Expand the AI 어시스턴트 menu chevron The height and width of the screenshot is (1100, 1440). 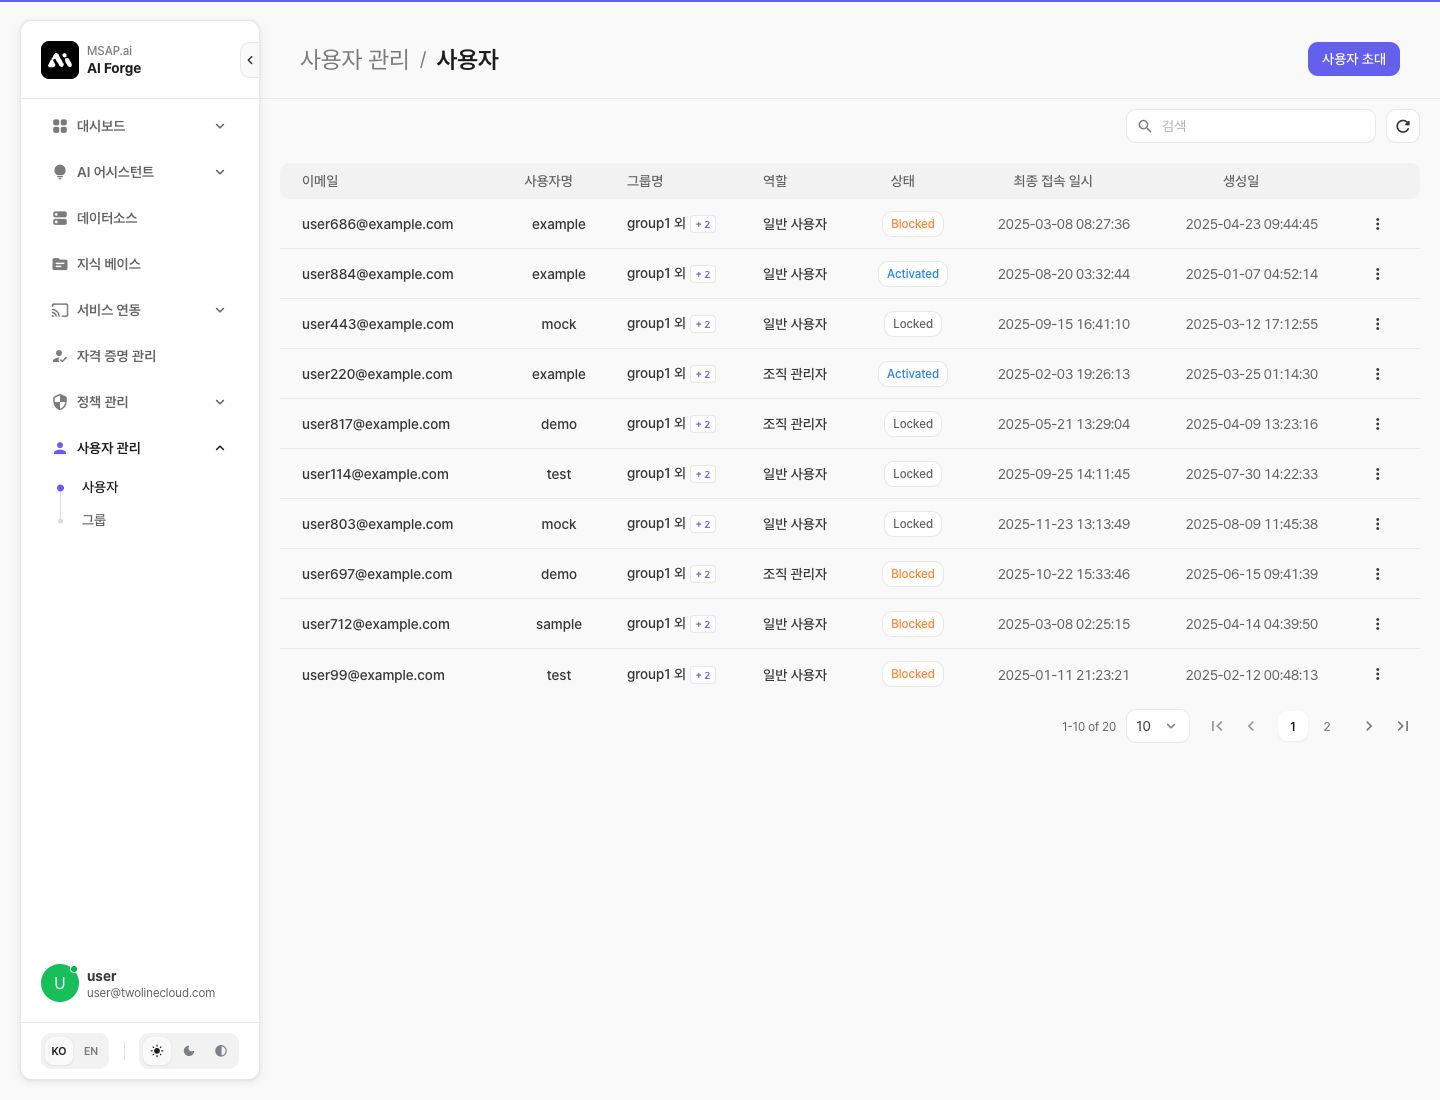click(220, 172)
